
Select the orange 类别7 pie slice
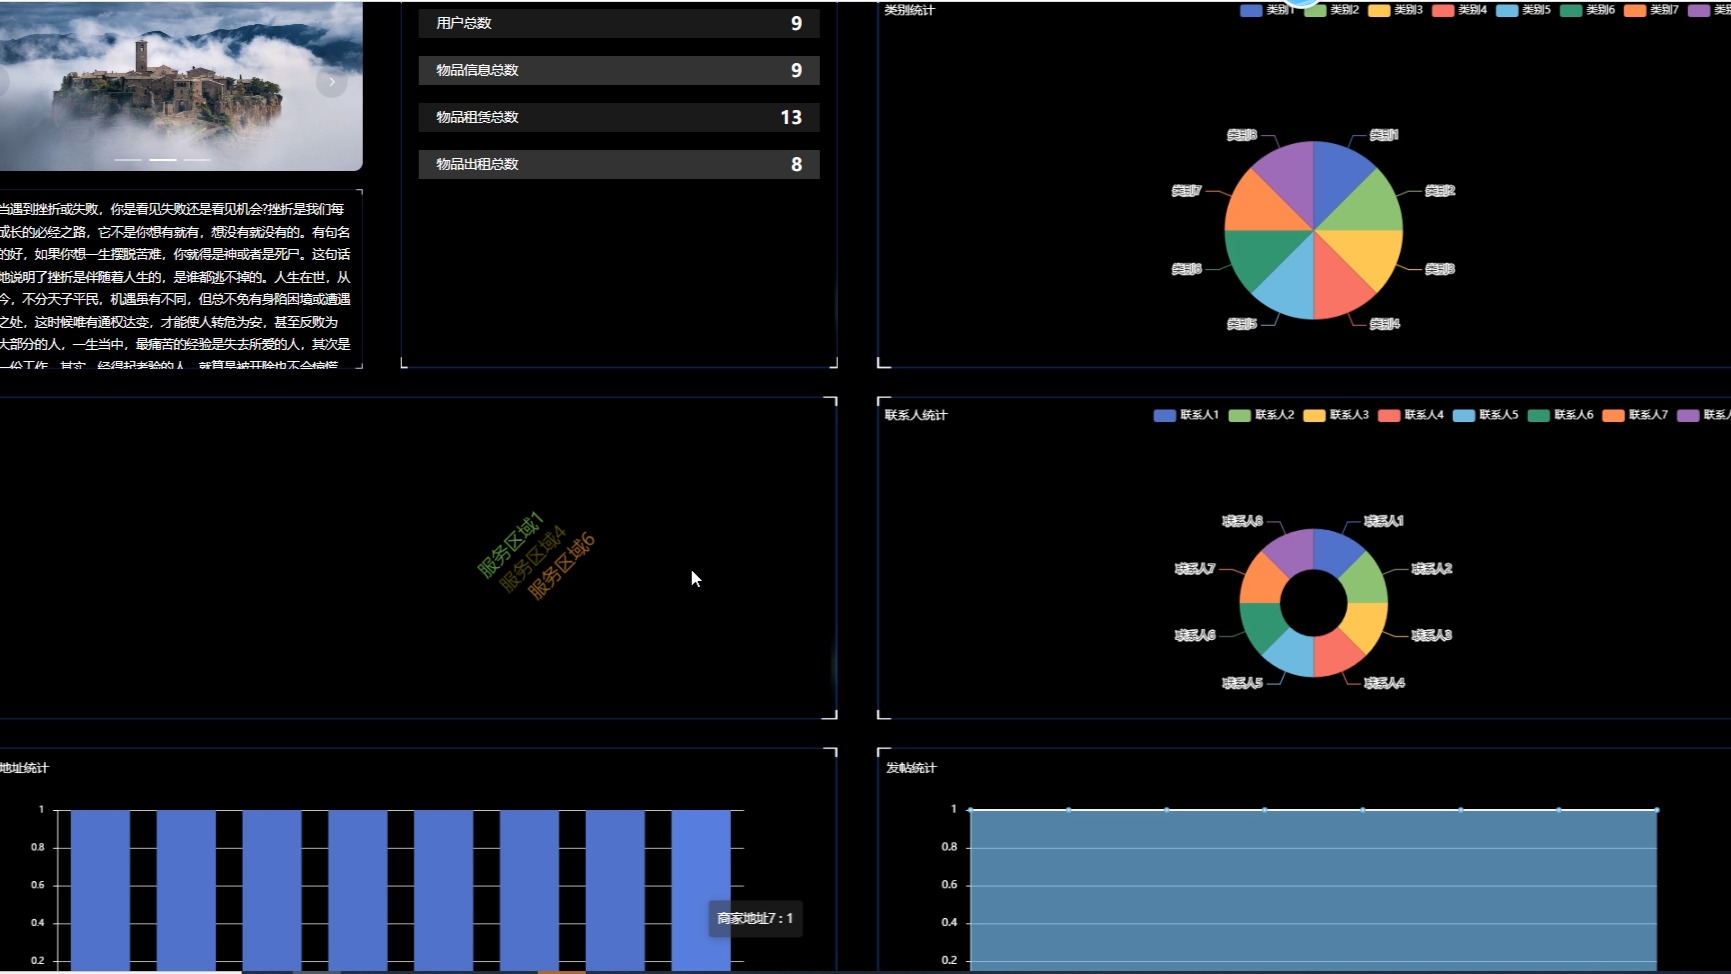(x=1258, y=207)
